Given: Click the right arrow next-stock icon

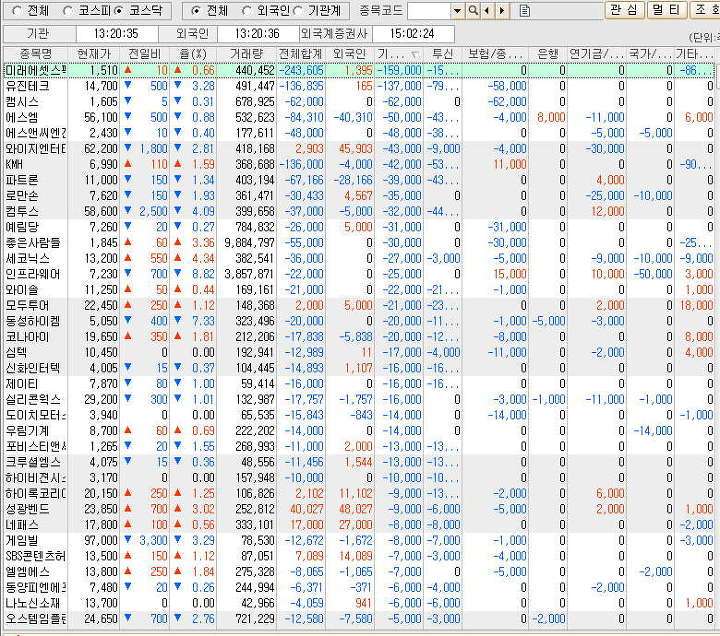Looking at the screenshot, I should coord(502,10).
